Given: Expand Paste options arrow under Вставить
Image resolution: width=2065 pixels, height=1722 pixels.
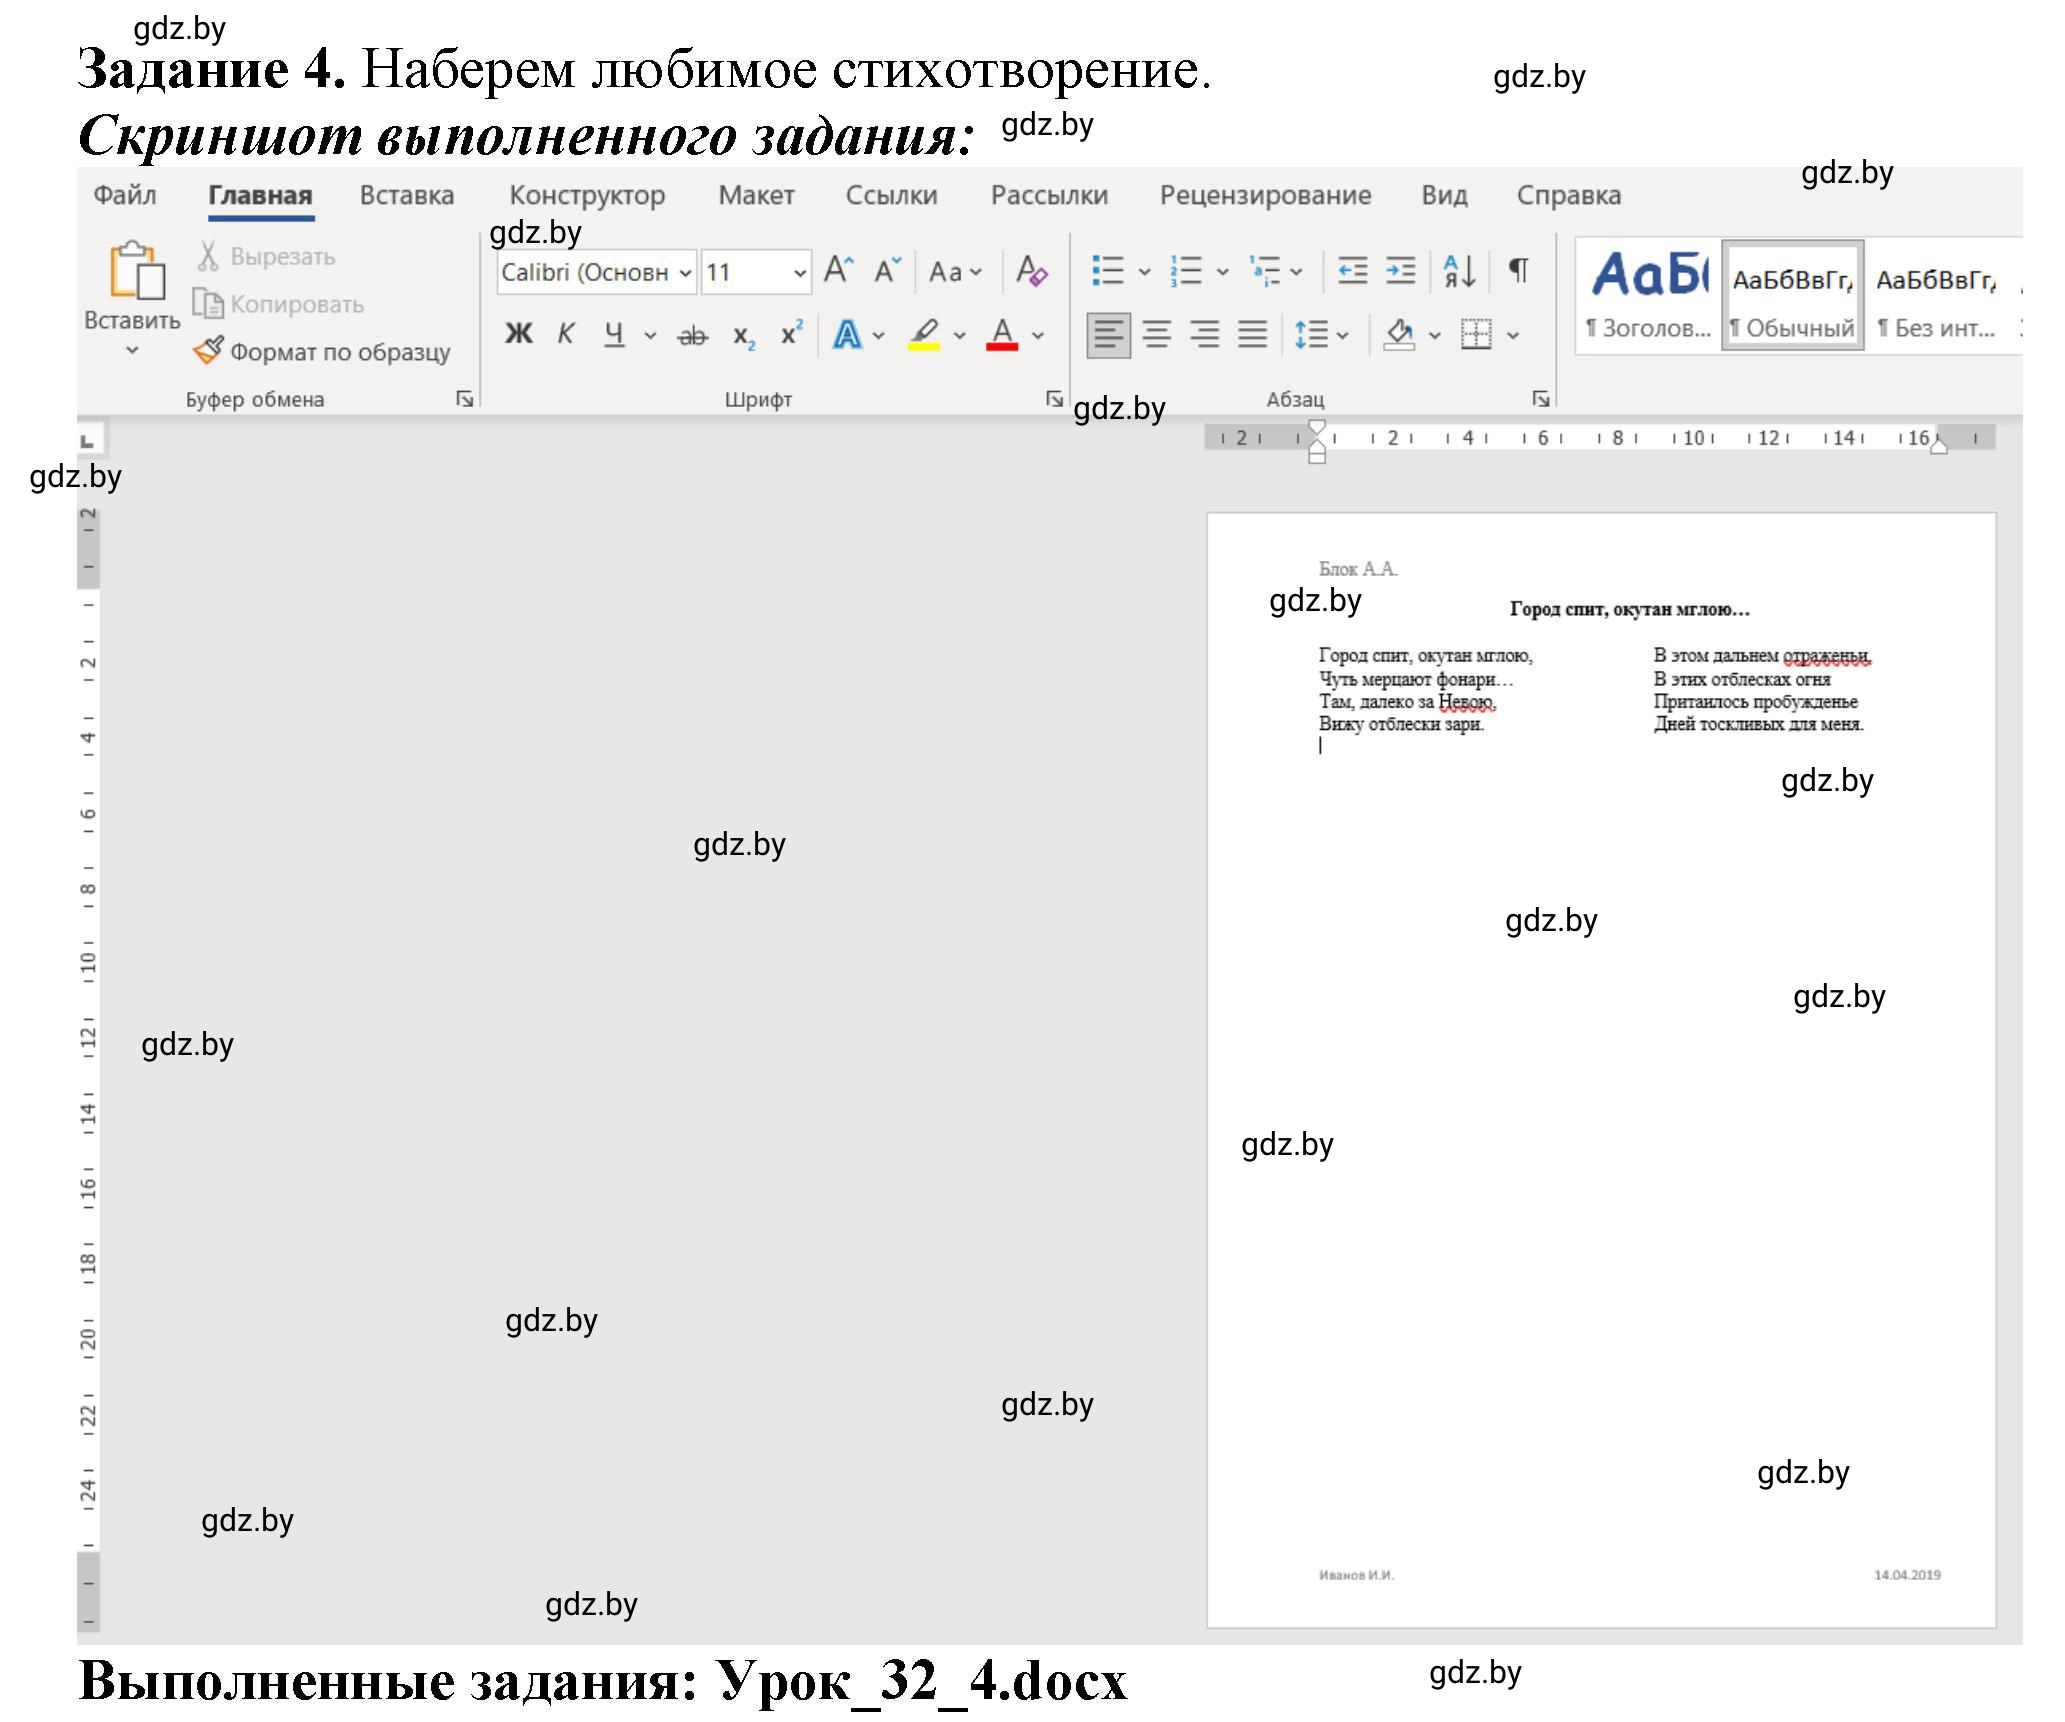Looking at the screenshot, I should [132, 351].
